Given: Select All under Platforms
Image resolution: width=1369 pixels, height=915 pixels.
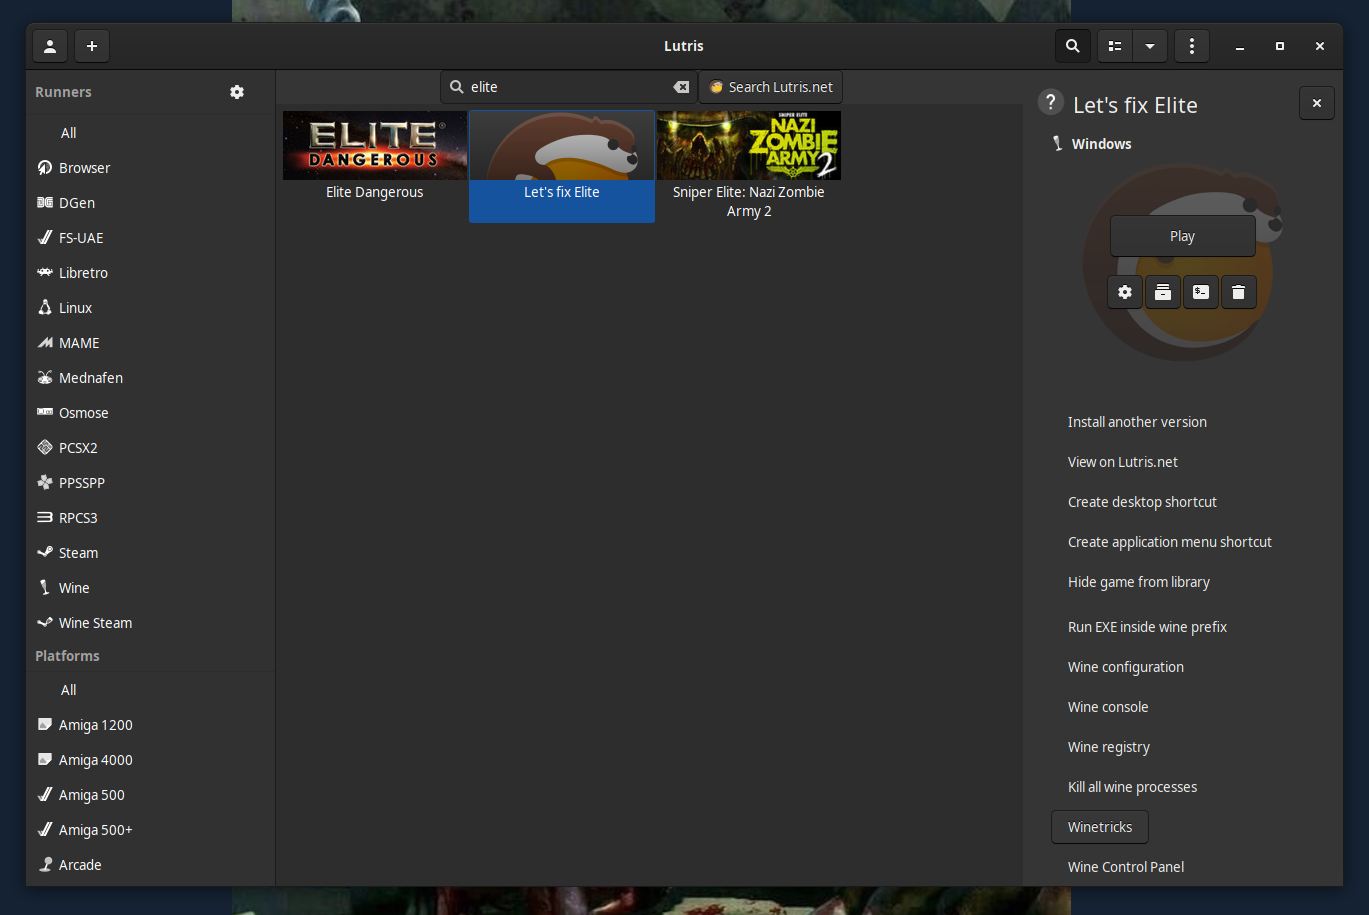Looking at the screenshot, I should pyautogui.click(x=150, y=690).
